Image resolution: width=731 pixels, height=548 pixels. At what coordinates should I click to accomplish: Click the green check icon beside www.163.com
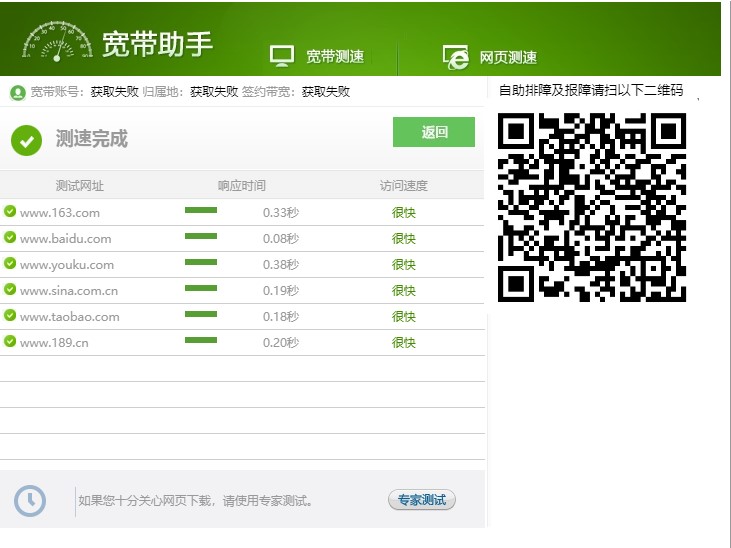(x=10, y=211)
